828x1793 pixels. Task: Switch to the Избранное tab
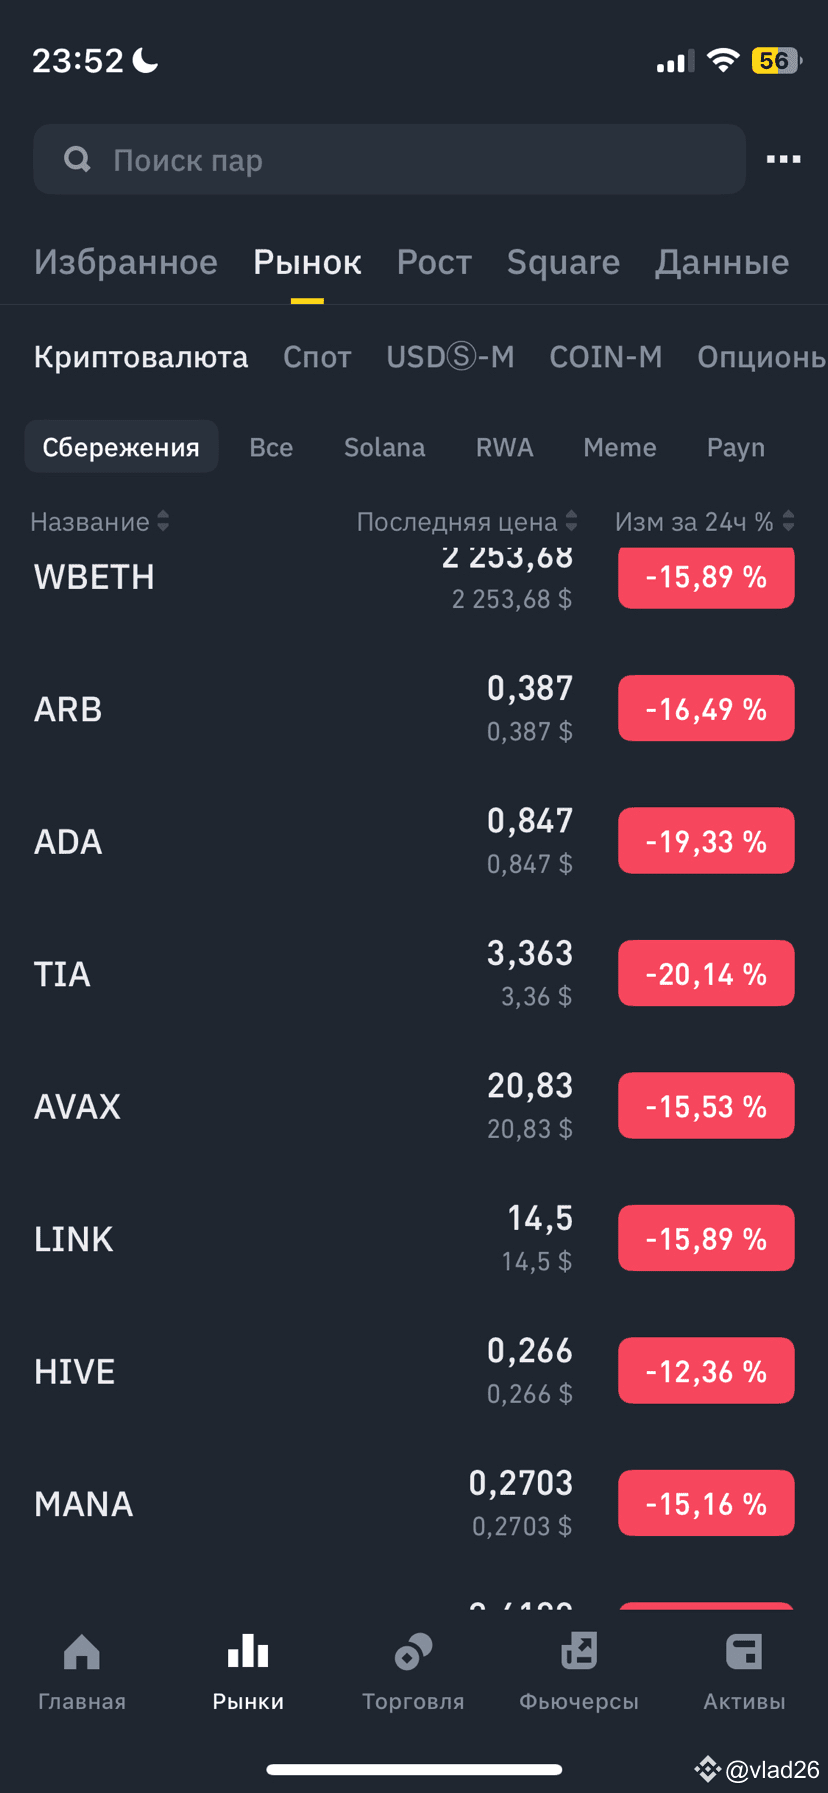click(x=126, y=262)
